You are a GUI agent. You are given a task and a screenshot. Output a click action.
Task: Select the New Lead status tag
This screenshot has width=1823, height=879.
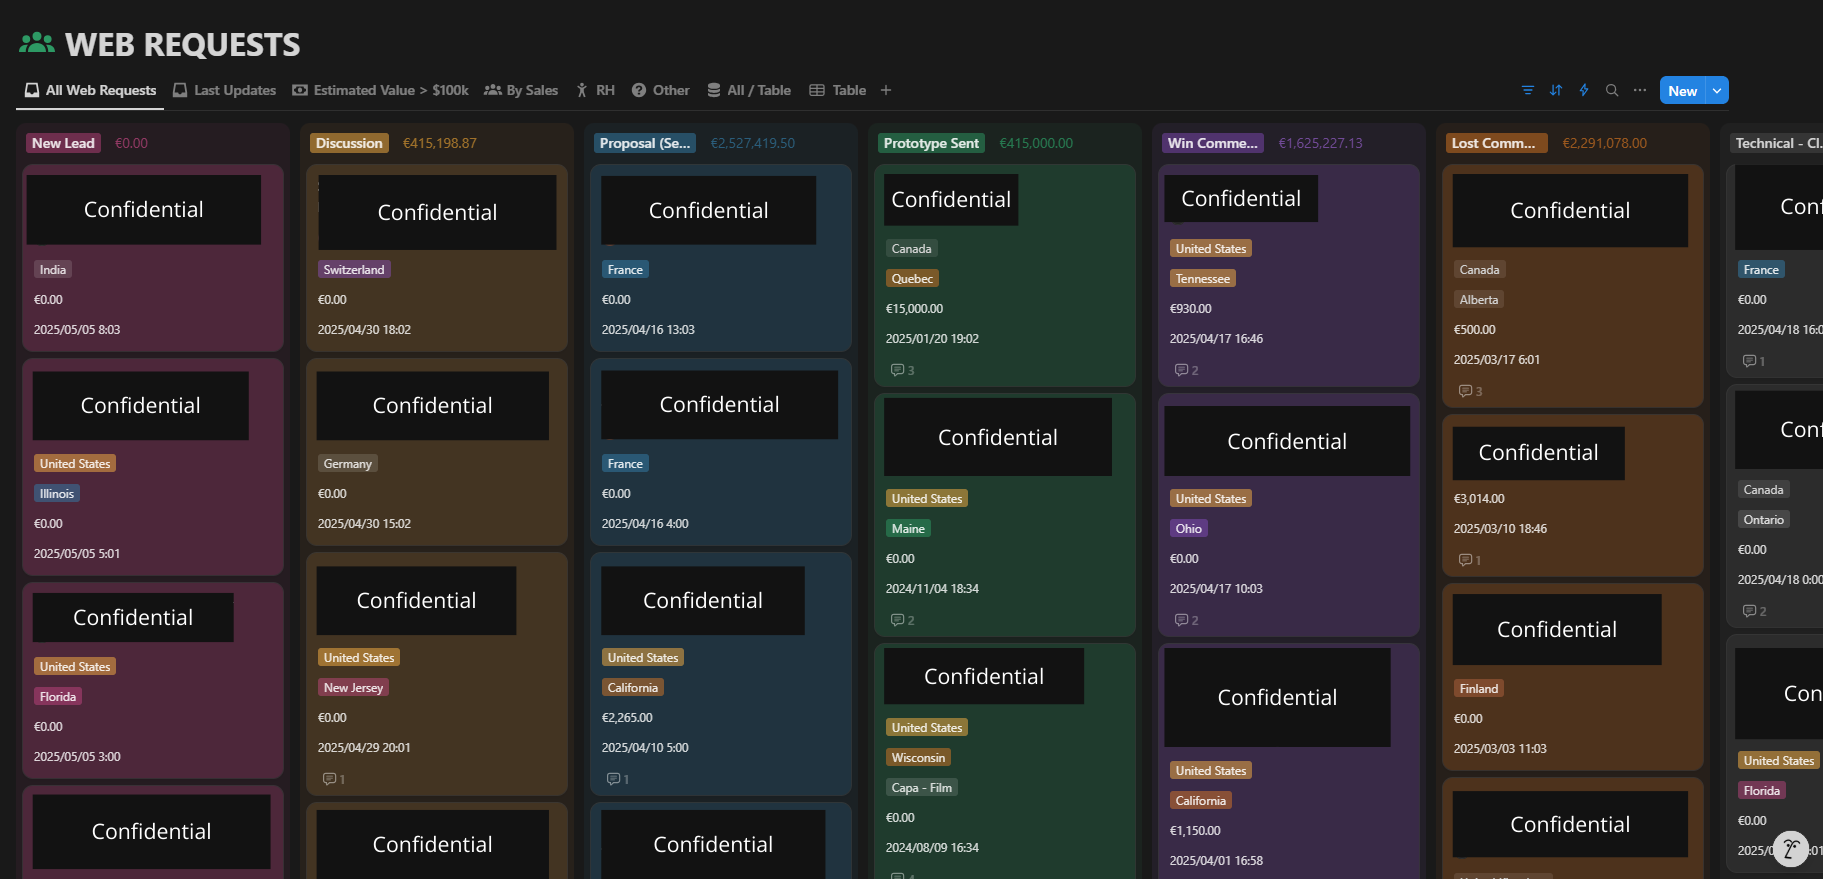(x=63, y=143)
